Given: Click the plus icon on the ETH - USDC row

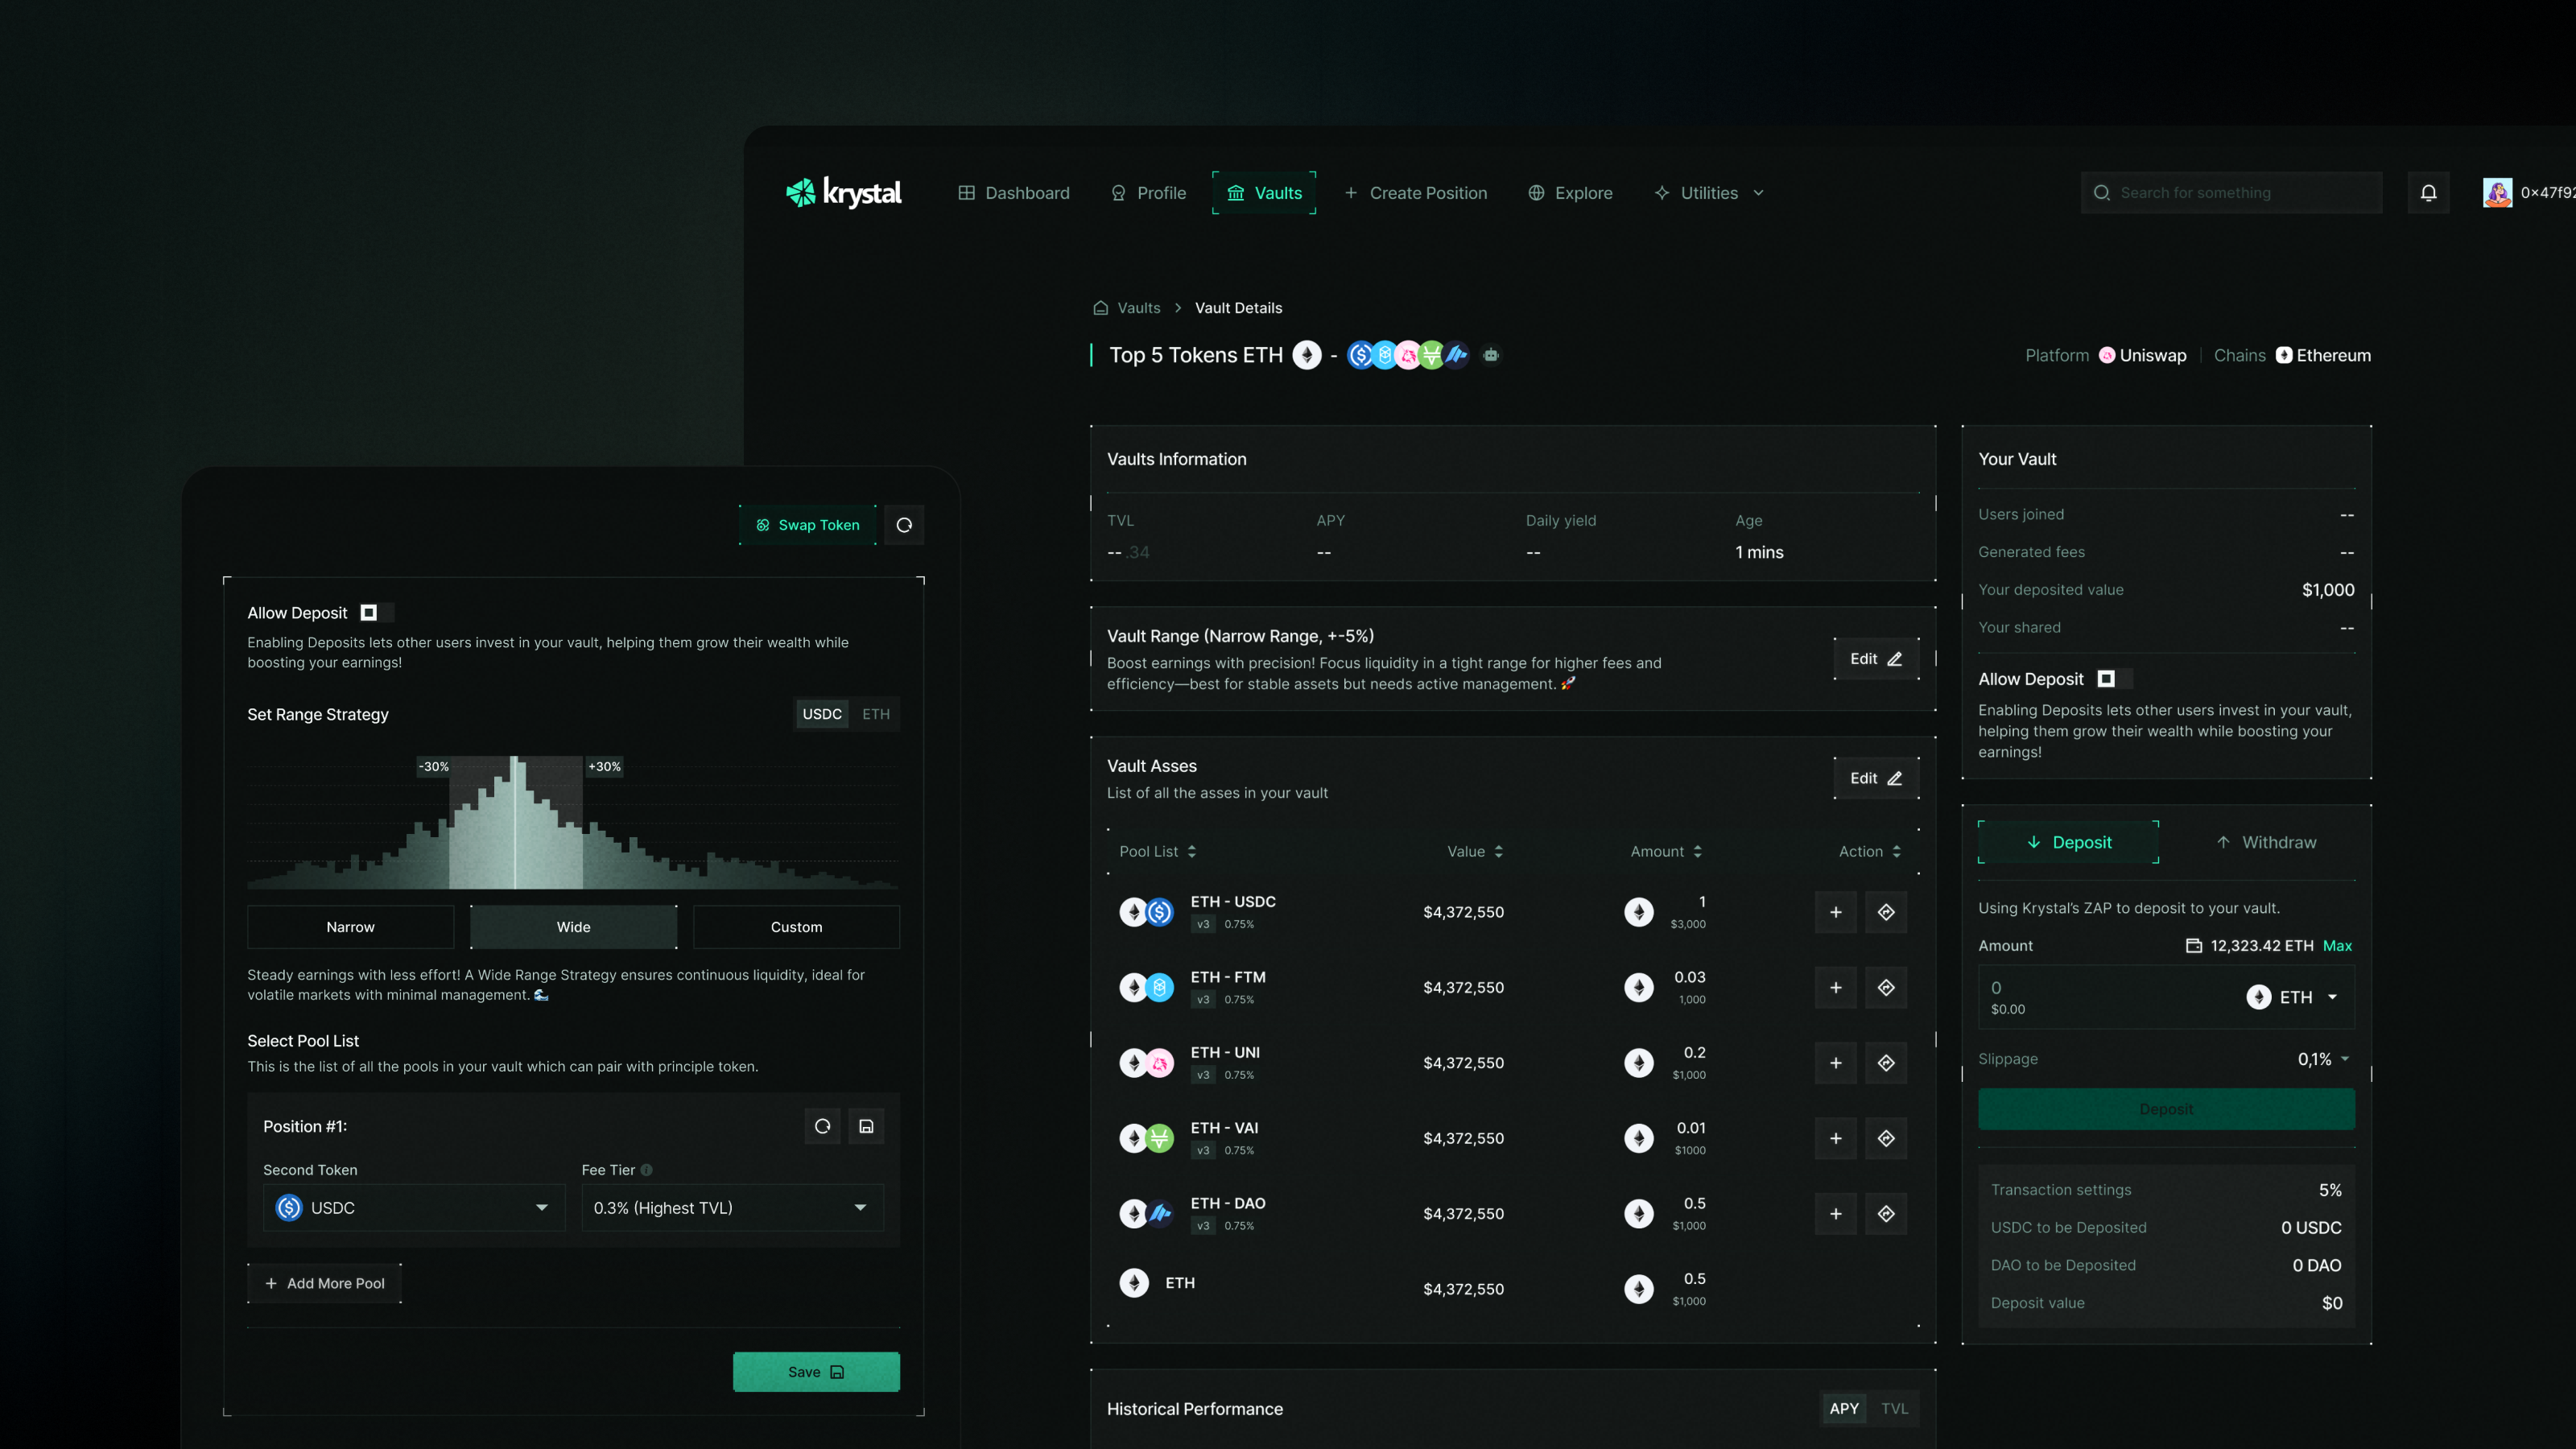Looking at the screenshot, I should pyautogui.click(x=1835, y=912).
